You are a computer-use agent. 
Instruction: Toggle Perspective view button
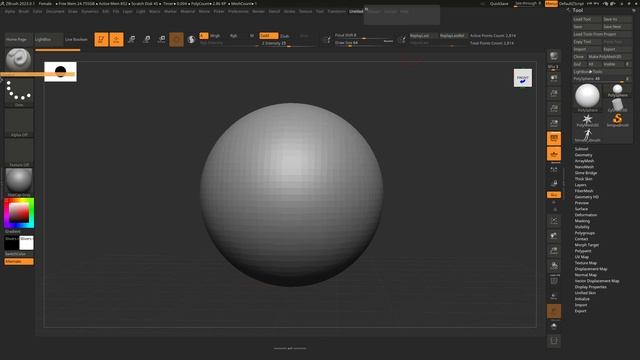[554, 138]
